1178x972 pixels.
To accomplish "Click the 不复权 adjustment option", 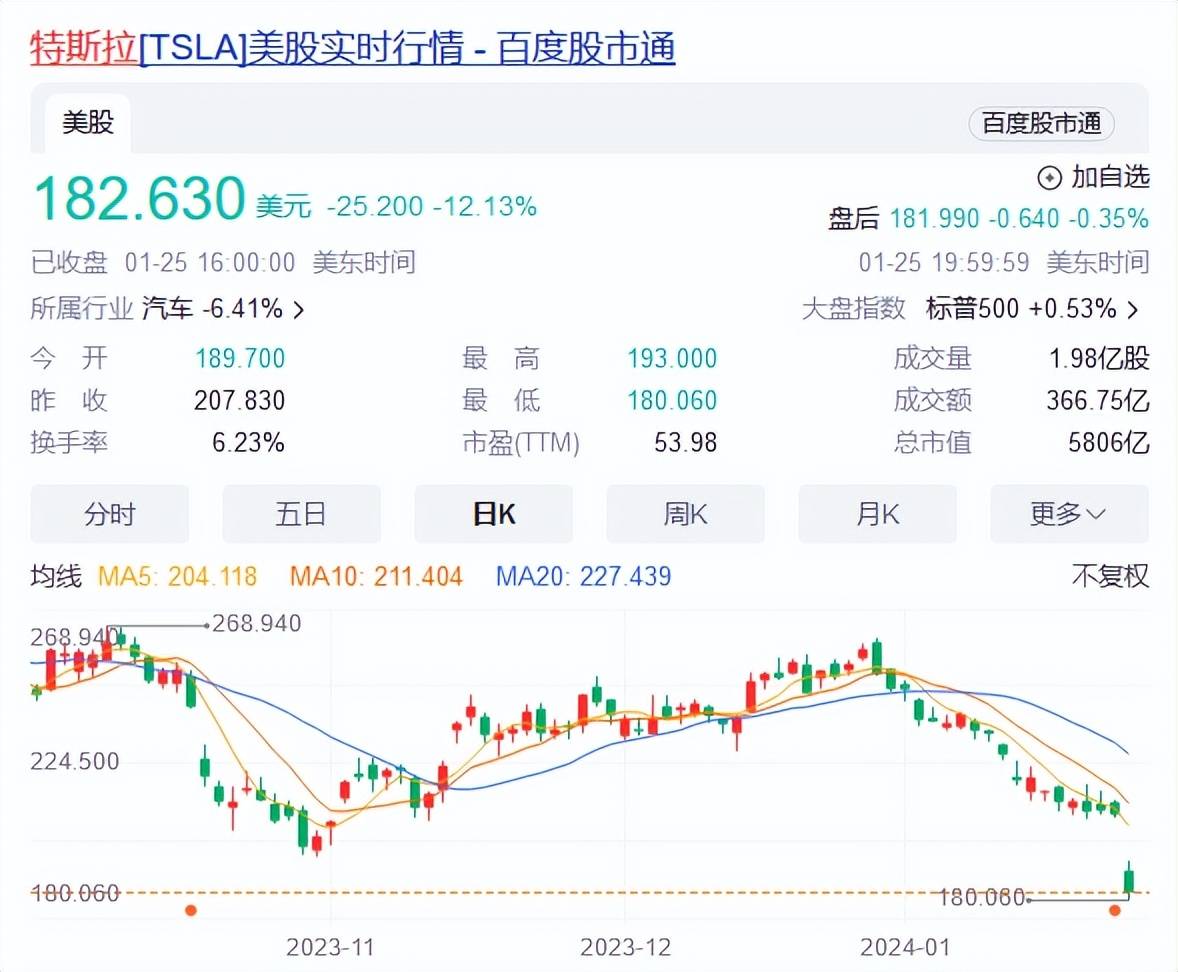I will [1110, 576].
